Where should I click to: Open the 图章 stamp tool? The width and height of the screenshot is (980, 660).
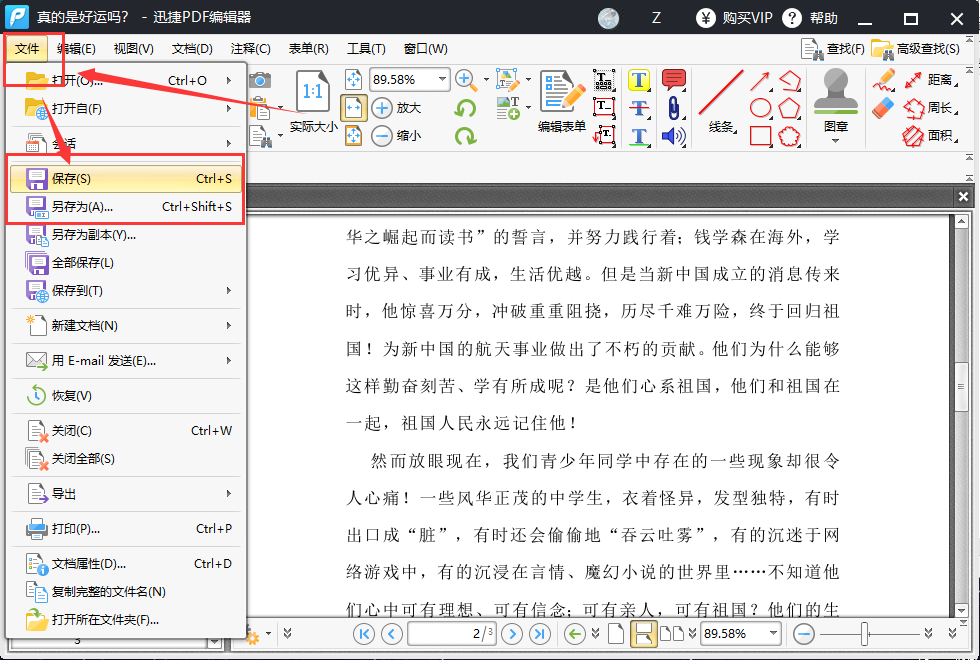click(x=836, y=106)
